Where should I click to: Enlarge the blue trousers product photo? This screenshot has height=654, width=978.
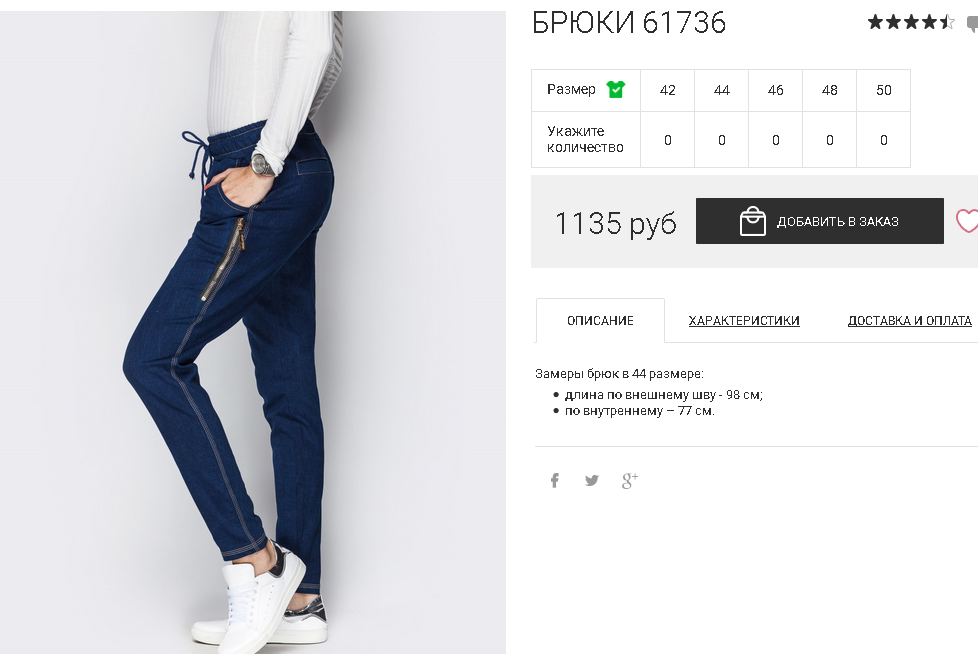click(x=253, y=332)
